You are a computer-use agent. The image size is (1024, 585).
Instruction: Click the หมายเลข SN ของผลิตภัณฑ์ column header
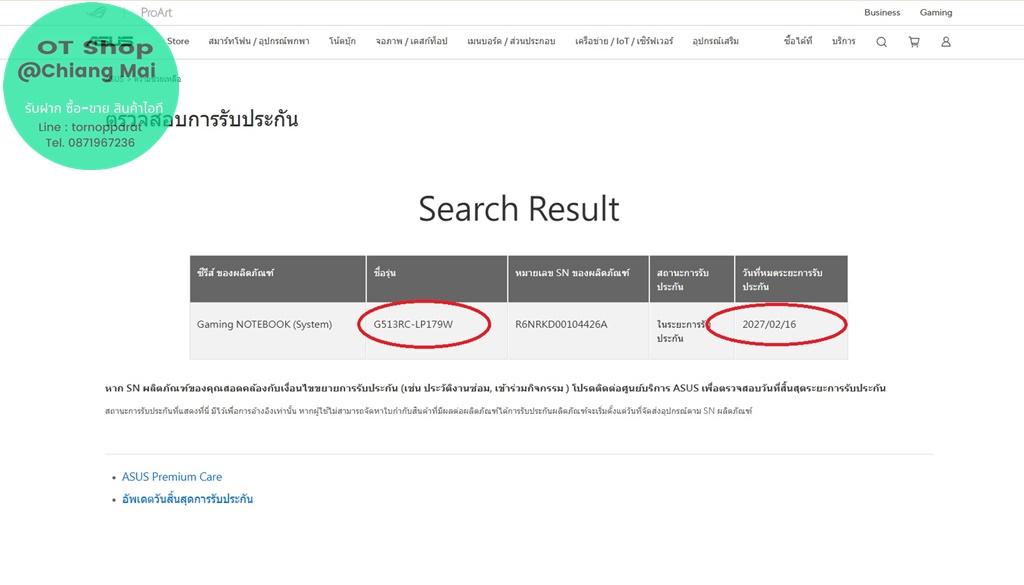578,279
